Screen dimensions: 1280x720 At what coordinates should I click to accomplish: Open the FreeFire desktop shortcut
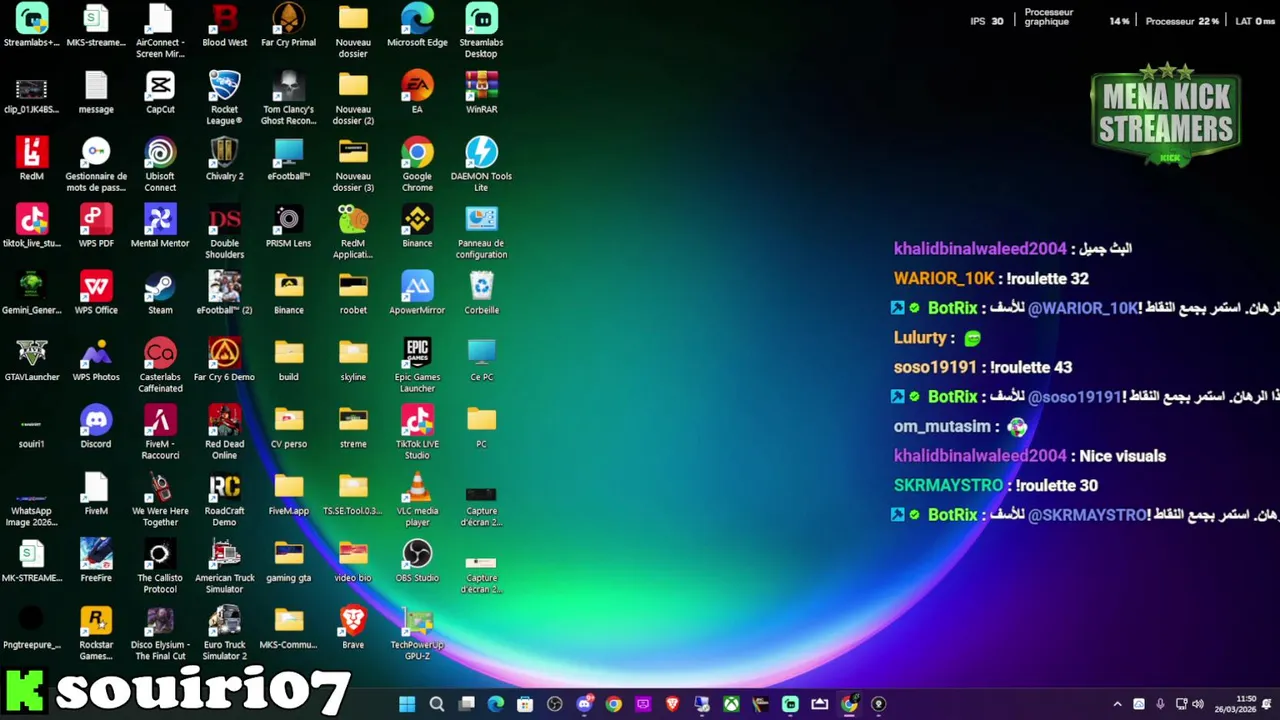[96, 563]
